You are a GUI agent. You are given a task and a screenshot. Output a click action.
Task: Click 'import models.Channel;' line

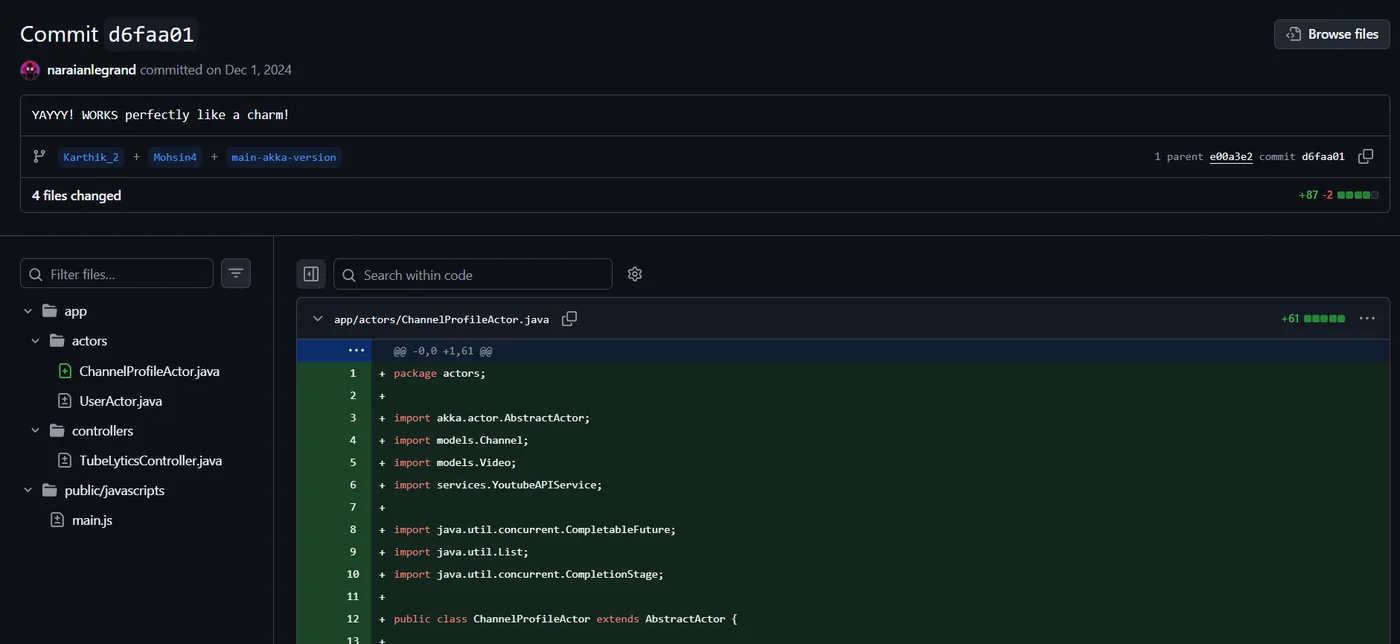[x=461, y=440]
